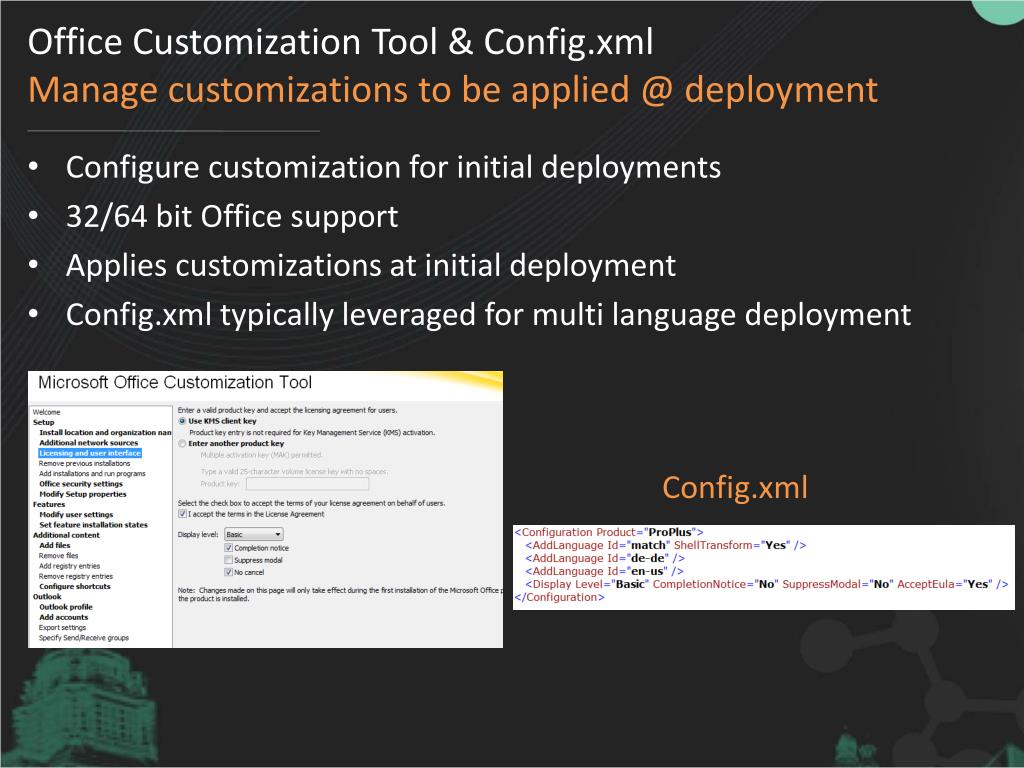The height and width of the screenshot is (768, 1024).
Task: Click bullet 'Configure customization for initial deployments'
Action: [393, 168]
